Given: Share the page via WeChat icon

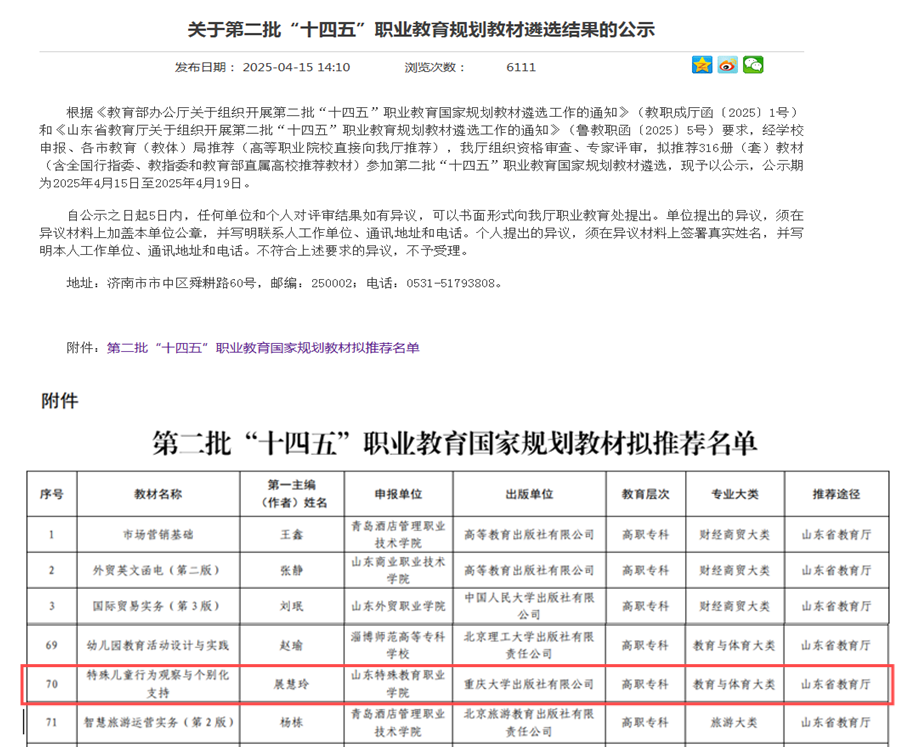Looking at the screenshot, I should click(x=752, y=65).
